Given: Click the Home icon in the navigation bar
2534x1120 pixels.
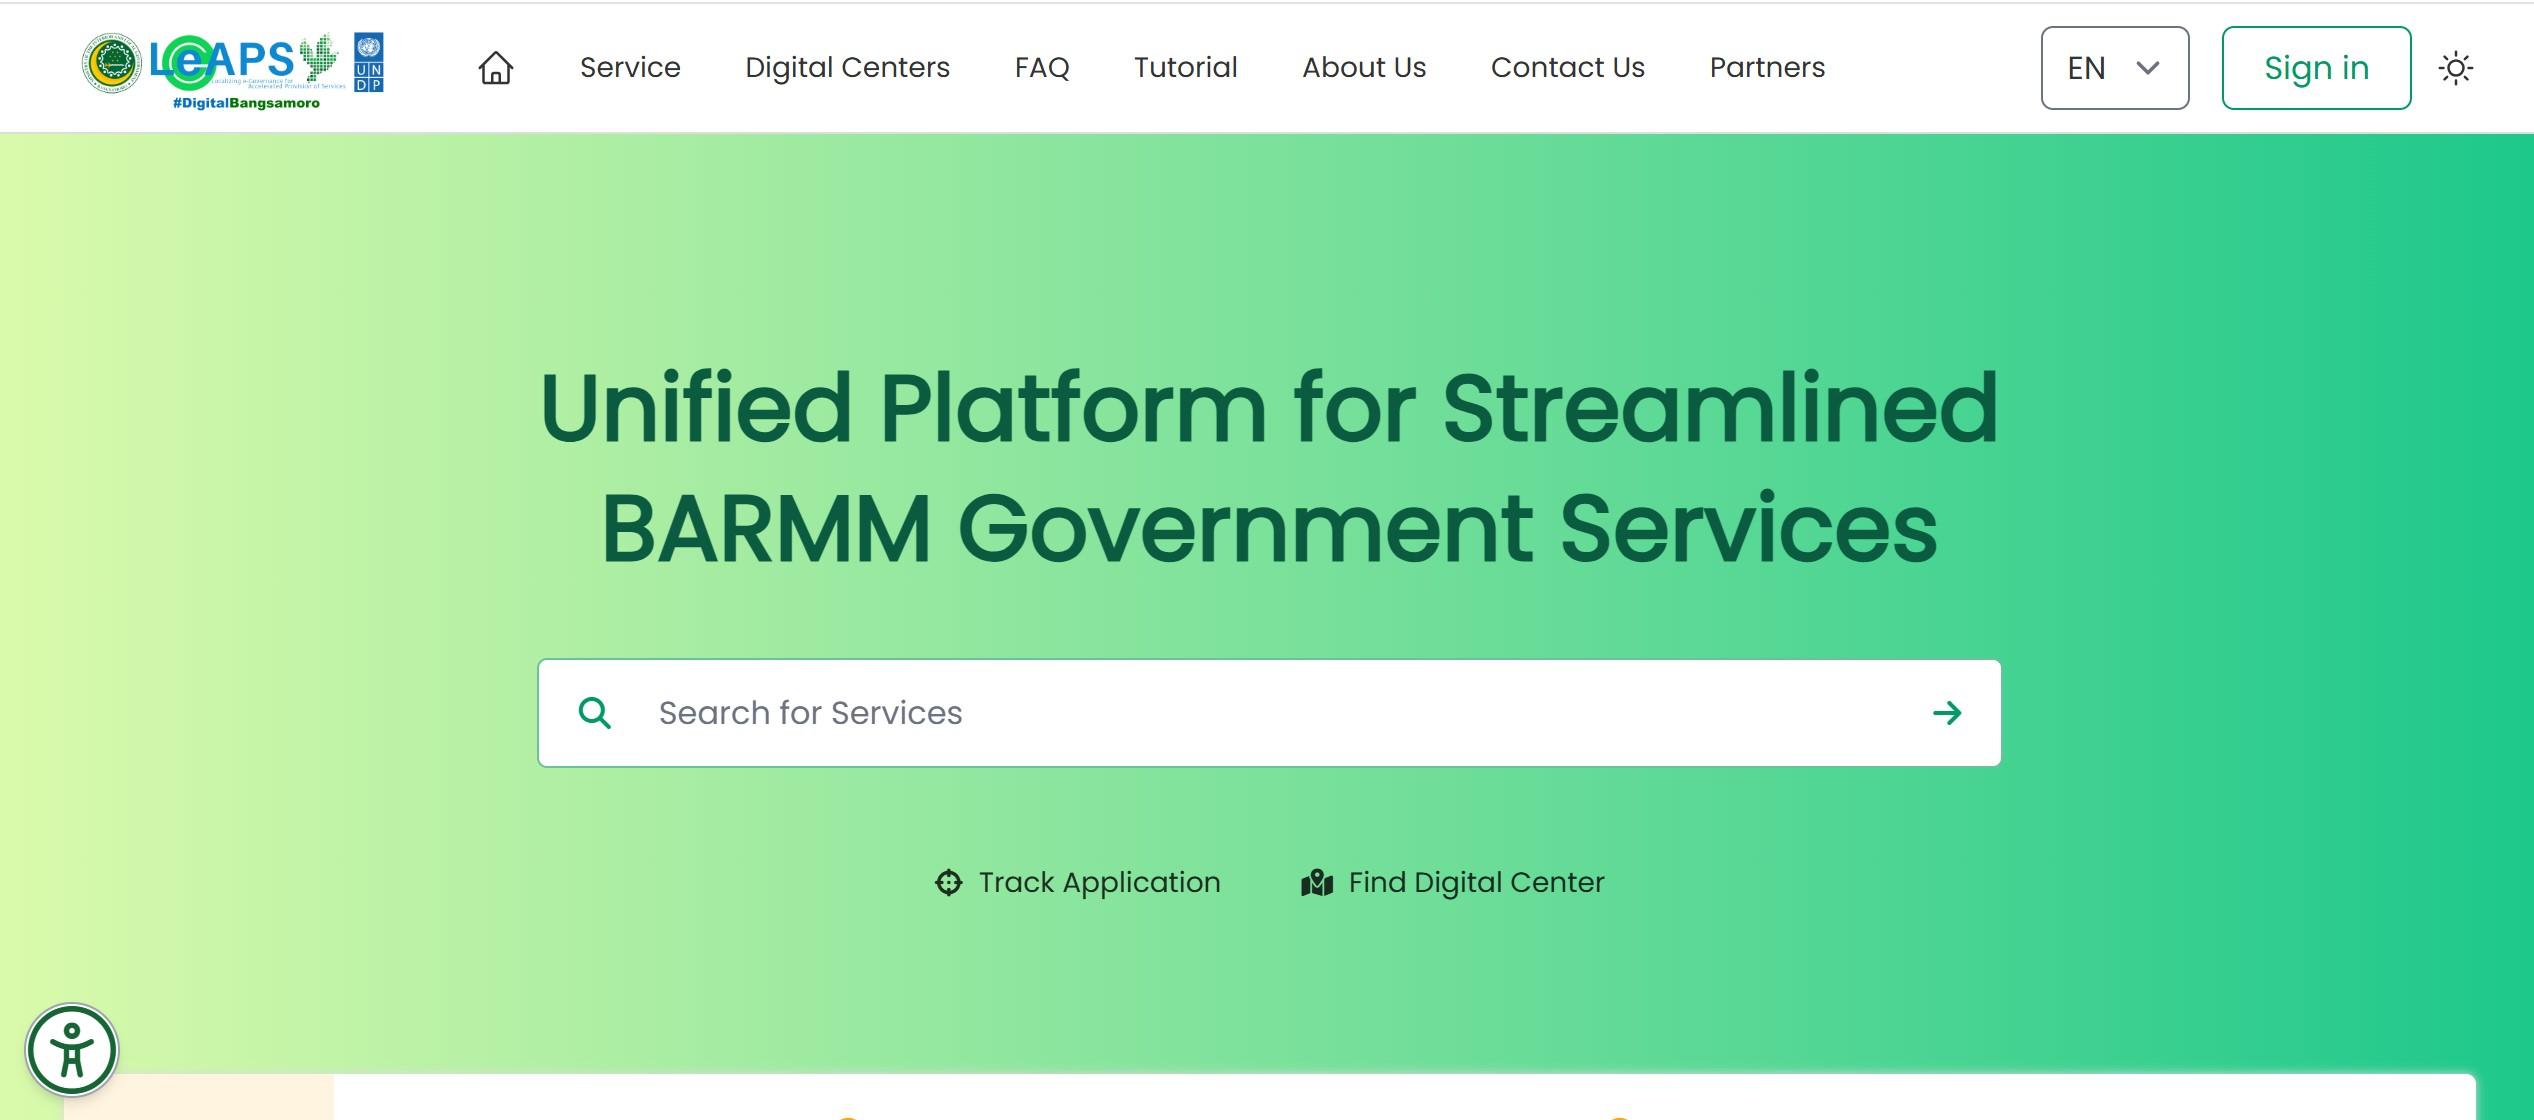Looking at the screenshot, I should (496, 68).
